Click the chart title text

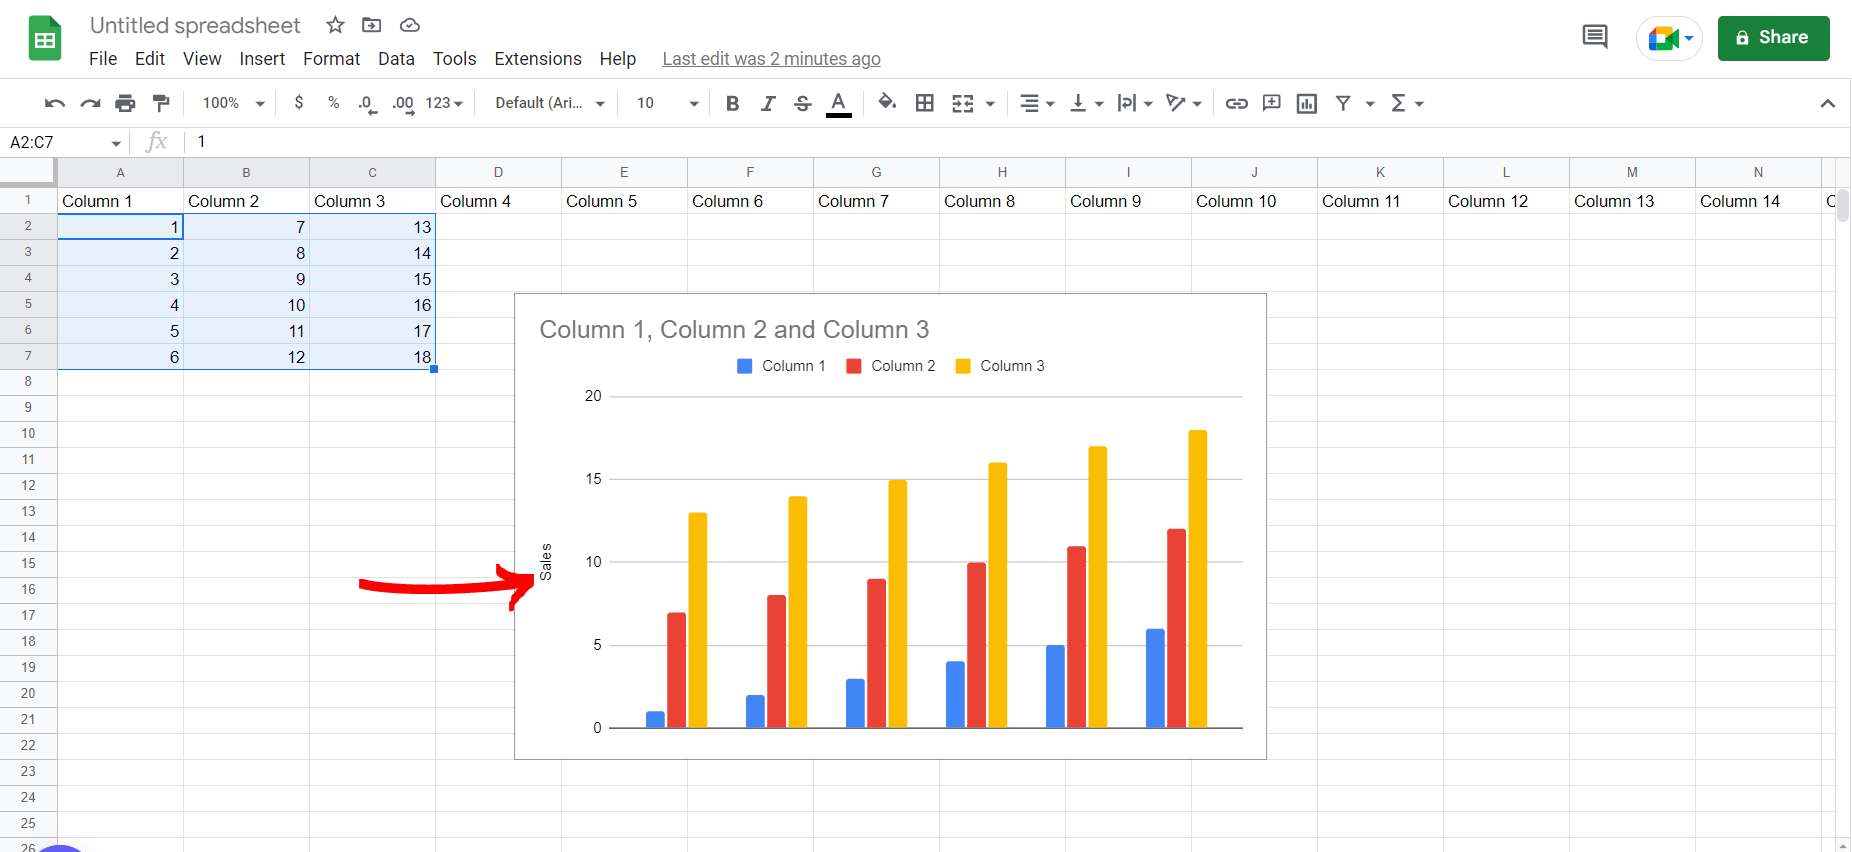(734, 329)
